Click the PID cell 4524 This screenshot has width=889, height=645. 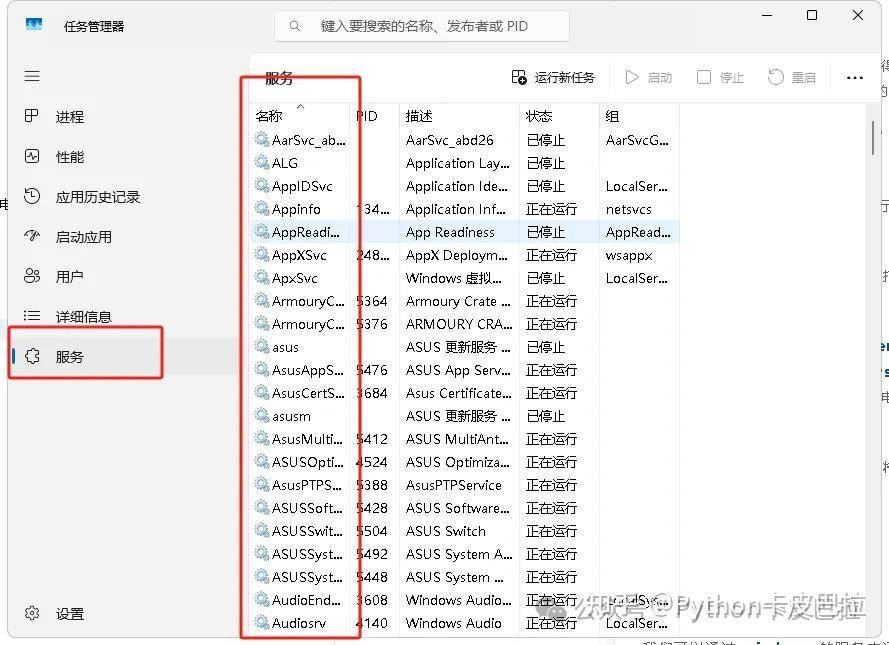pyautogui.click(x=372, y=462)
